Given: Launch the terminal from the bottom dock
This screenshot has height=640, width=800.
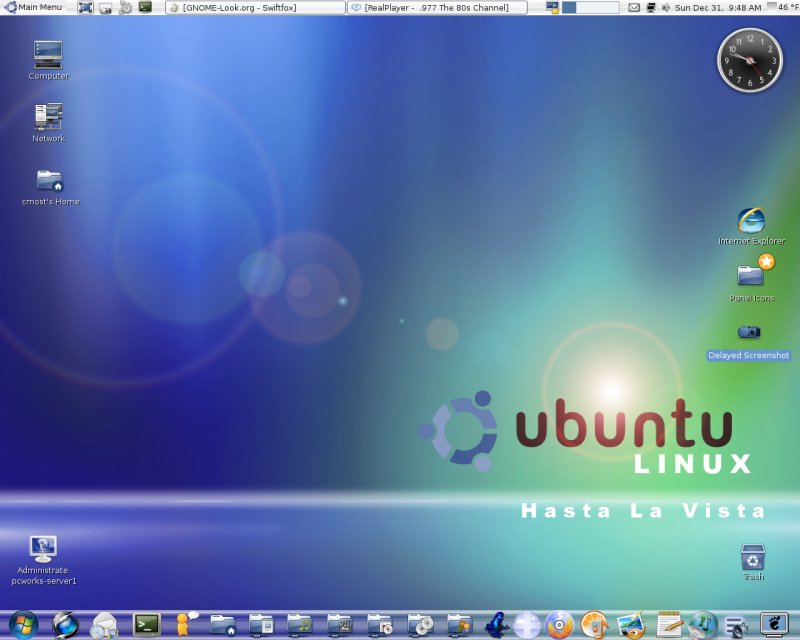Looking at the screenshot, I should click(x=146, y=625).
